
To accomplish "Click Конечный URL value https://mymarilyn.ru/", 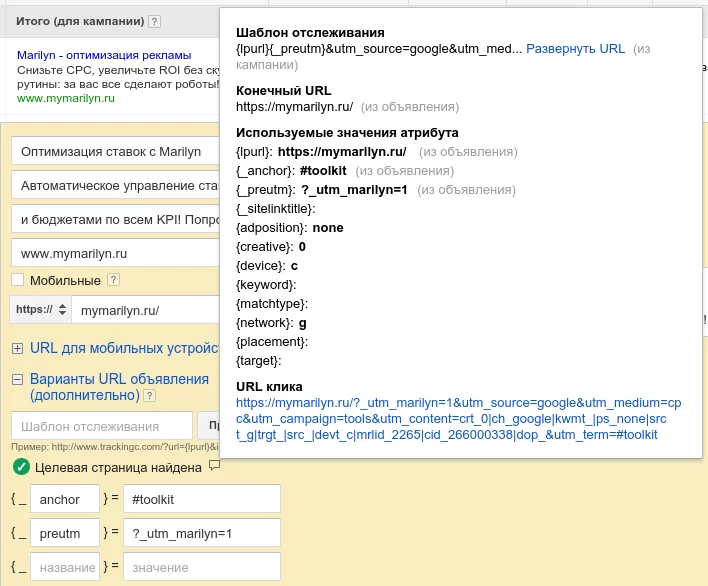I will [x=294, y=107].
